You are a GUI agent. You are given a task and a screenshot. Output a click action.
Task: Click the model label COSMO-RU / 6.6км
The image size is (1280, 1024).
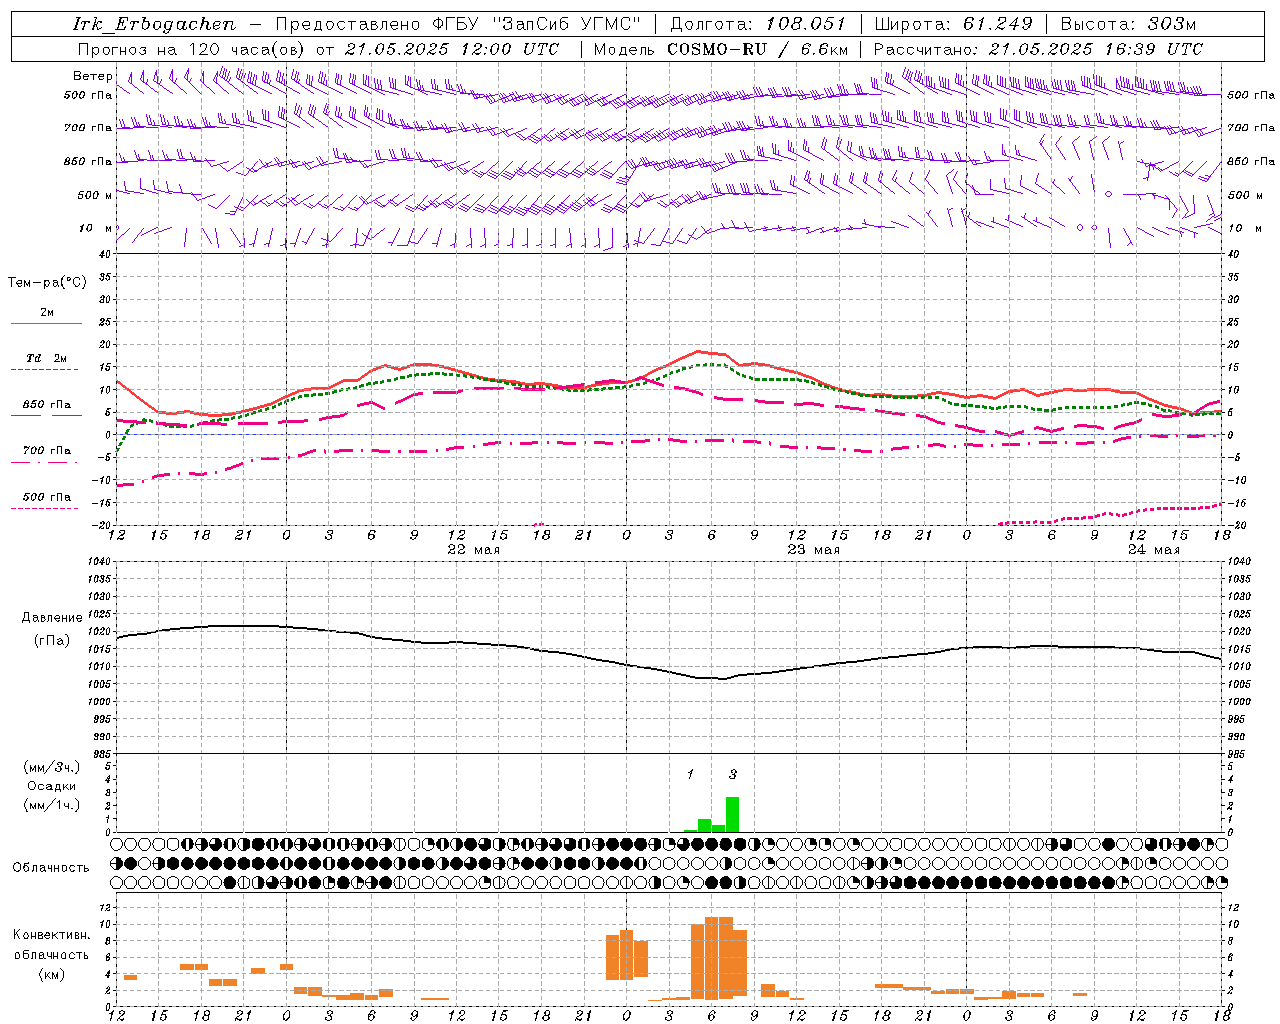[x=758, y=49]
